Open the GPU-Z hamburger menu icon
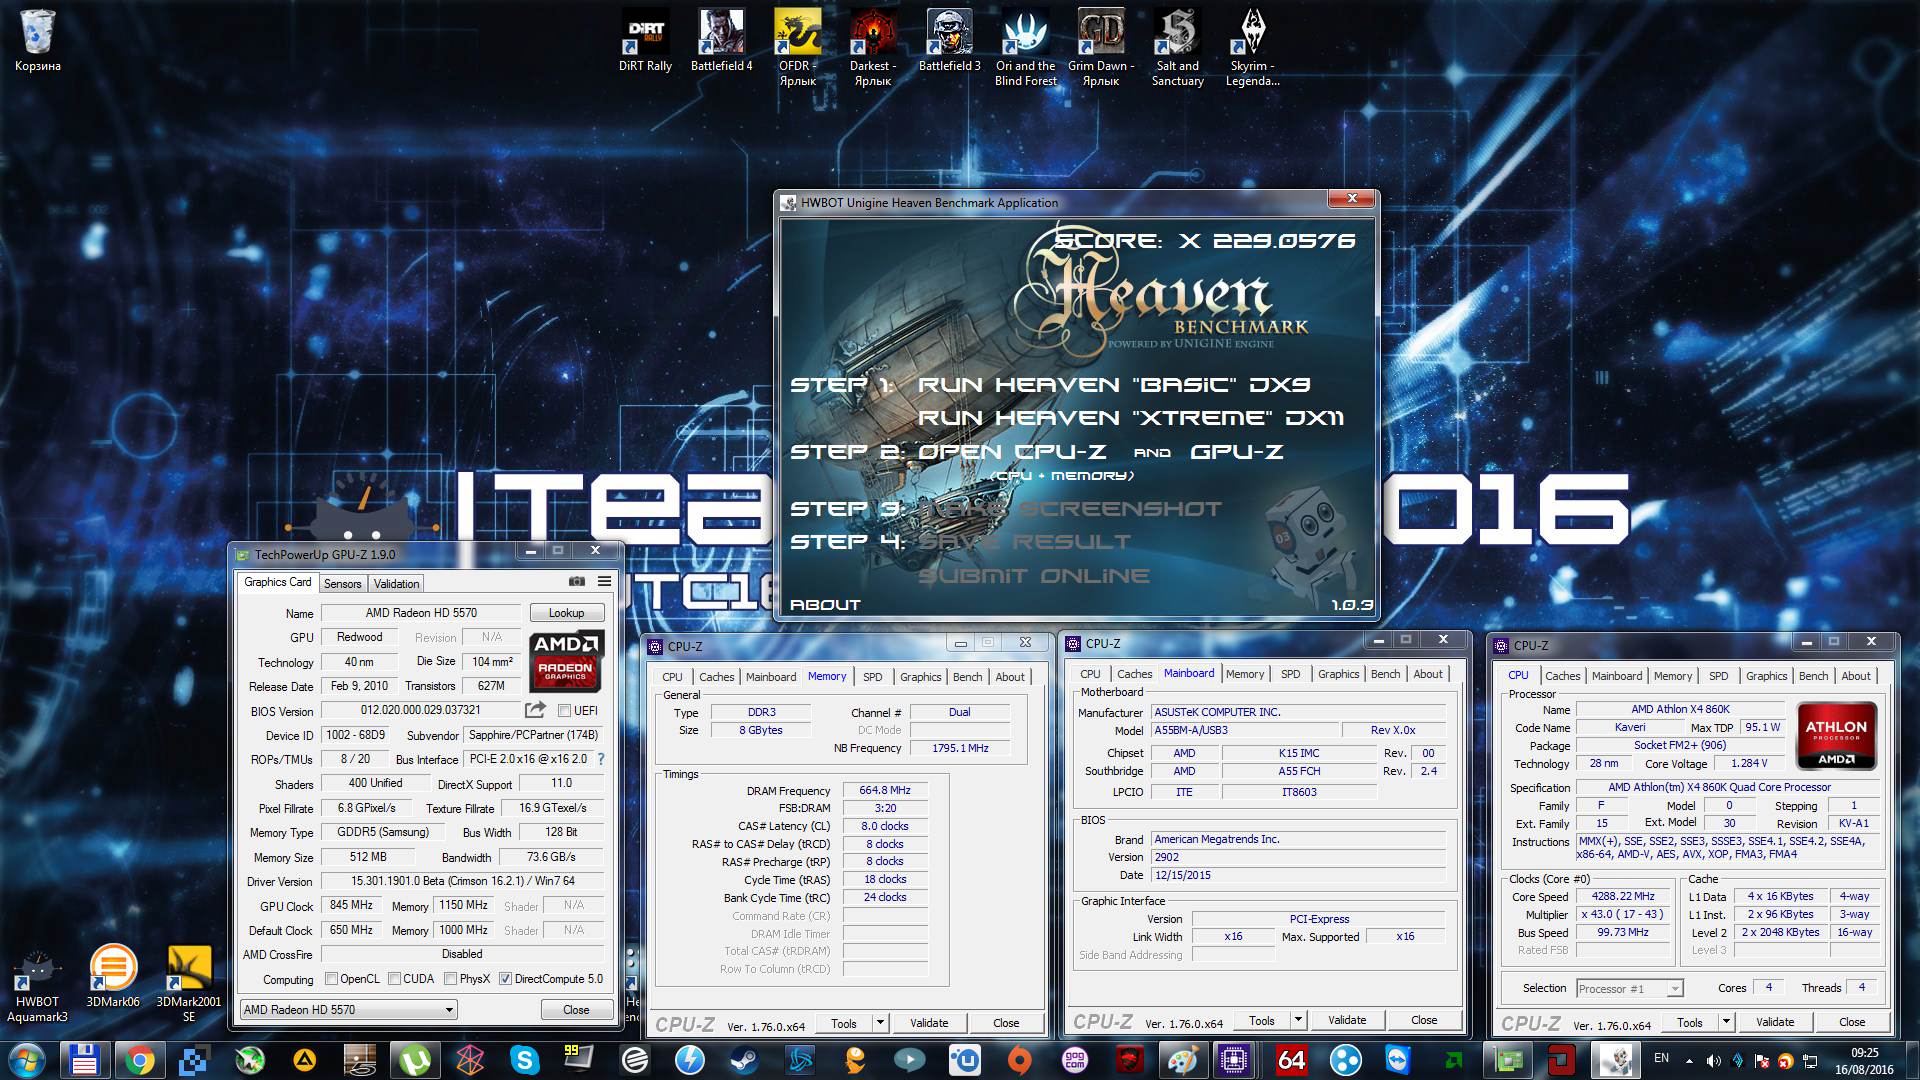1920x1080 pixels. point(604,581)
